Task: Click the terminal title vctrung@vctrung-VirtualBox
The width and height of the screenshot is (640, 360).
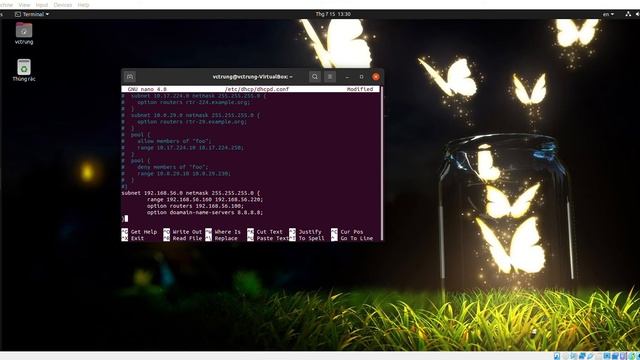Action: (x=252, y=77)
